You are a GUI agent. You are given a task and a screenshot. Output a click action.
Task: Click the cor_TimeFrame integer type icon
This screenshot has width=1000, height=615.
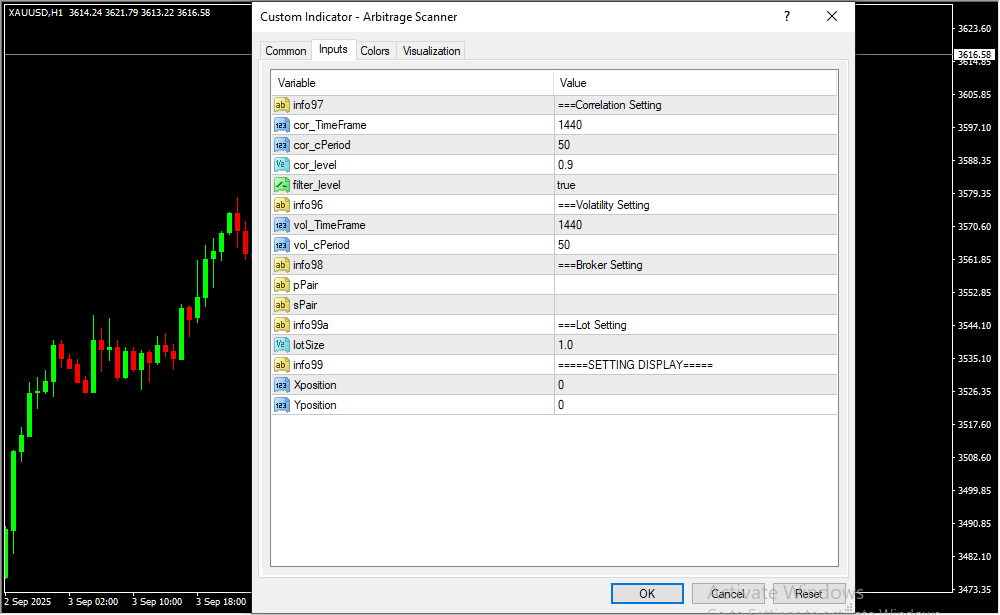[x=281, y=125]
